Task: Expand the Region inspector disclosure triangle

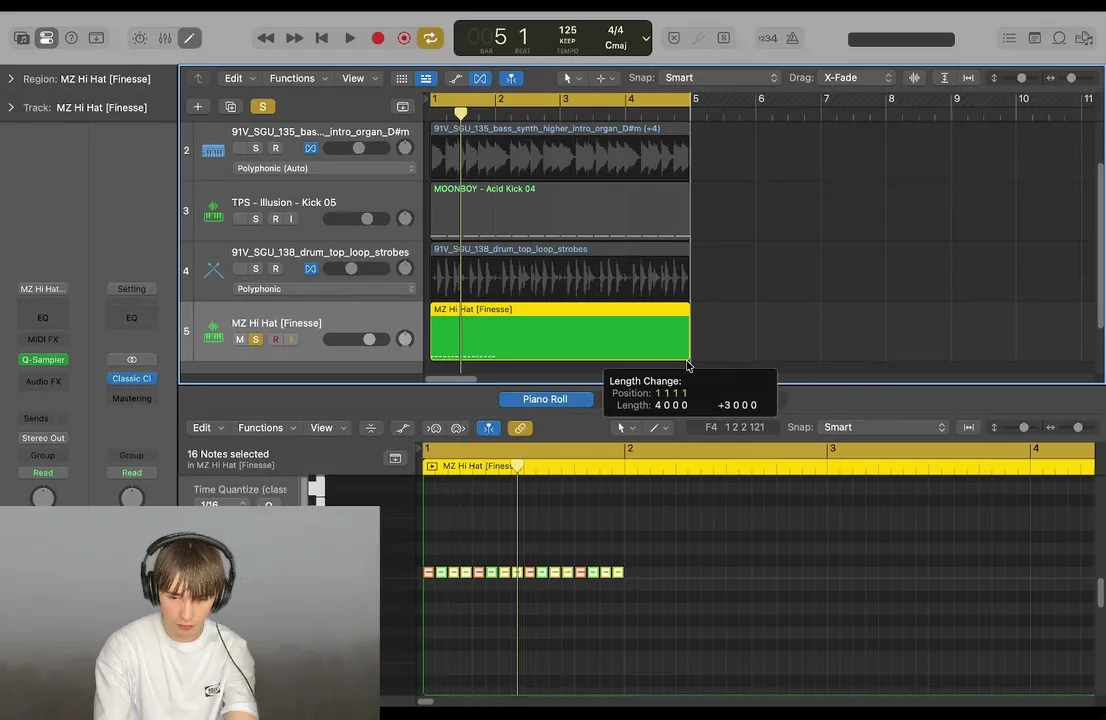Action: pos(11,79)
